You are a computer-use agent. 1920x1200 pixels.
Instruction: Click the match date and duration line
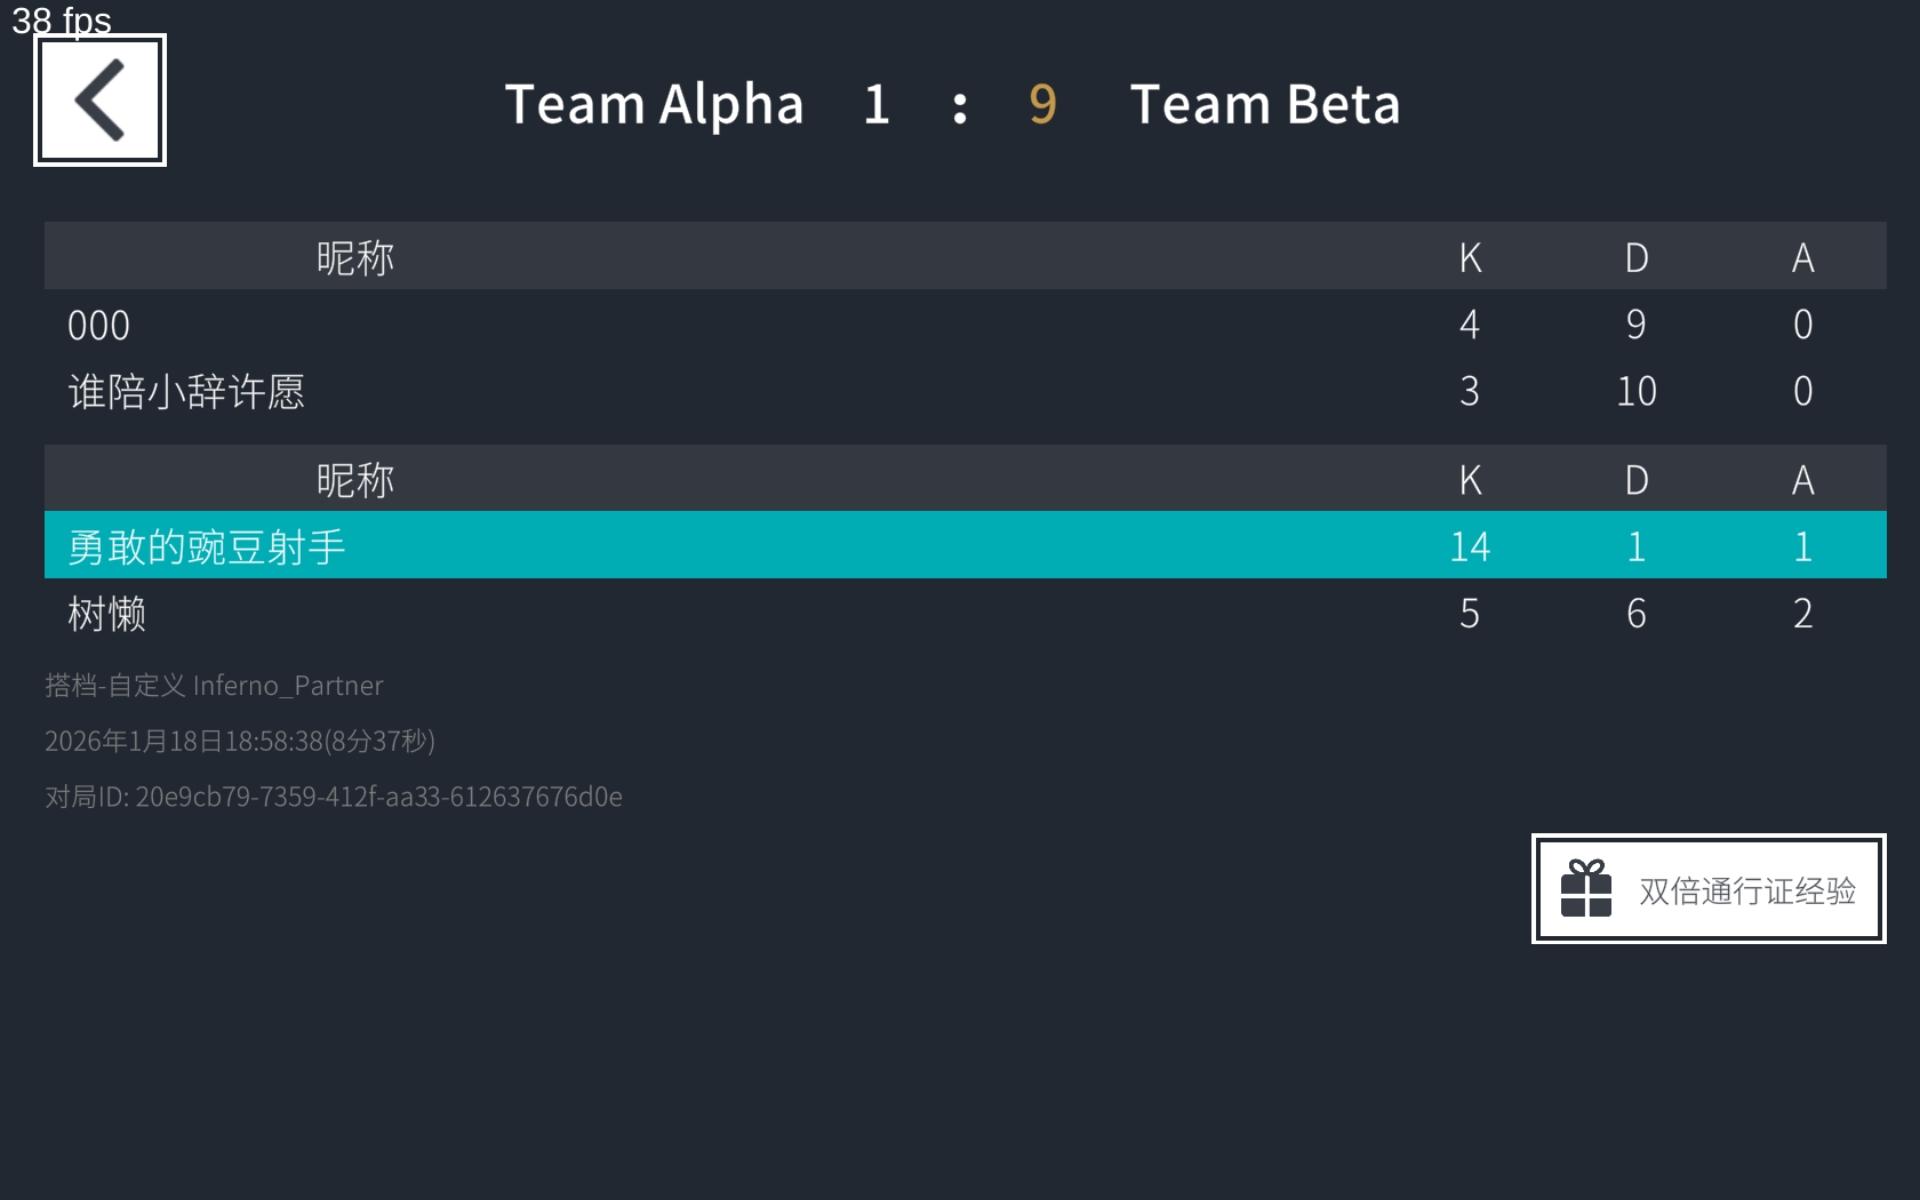click(x=240, y=741)
